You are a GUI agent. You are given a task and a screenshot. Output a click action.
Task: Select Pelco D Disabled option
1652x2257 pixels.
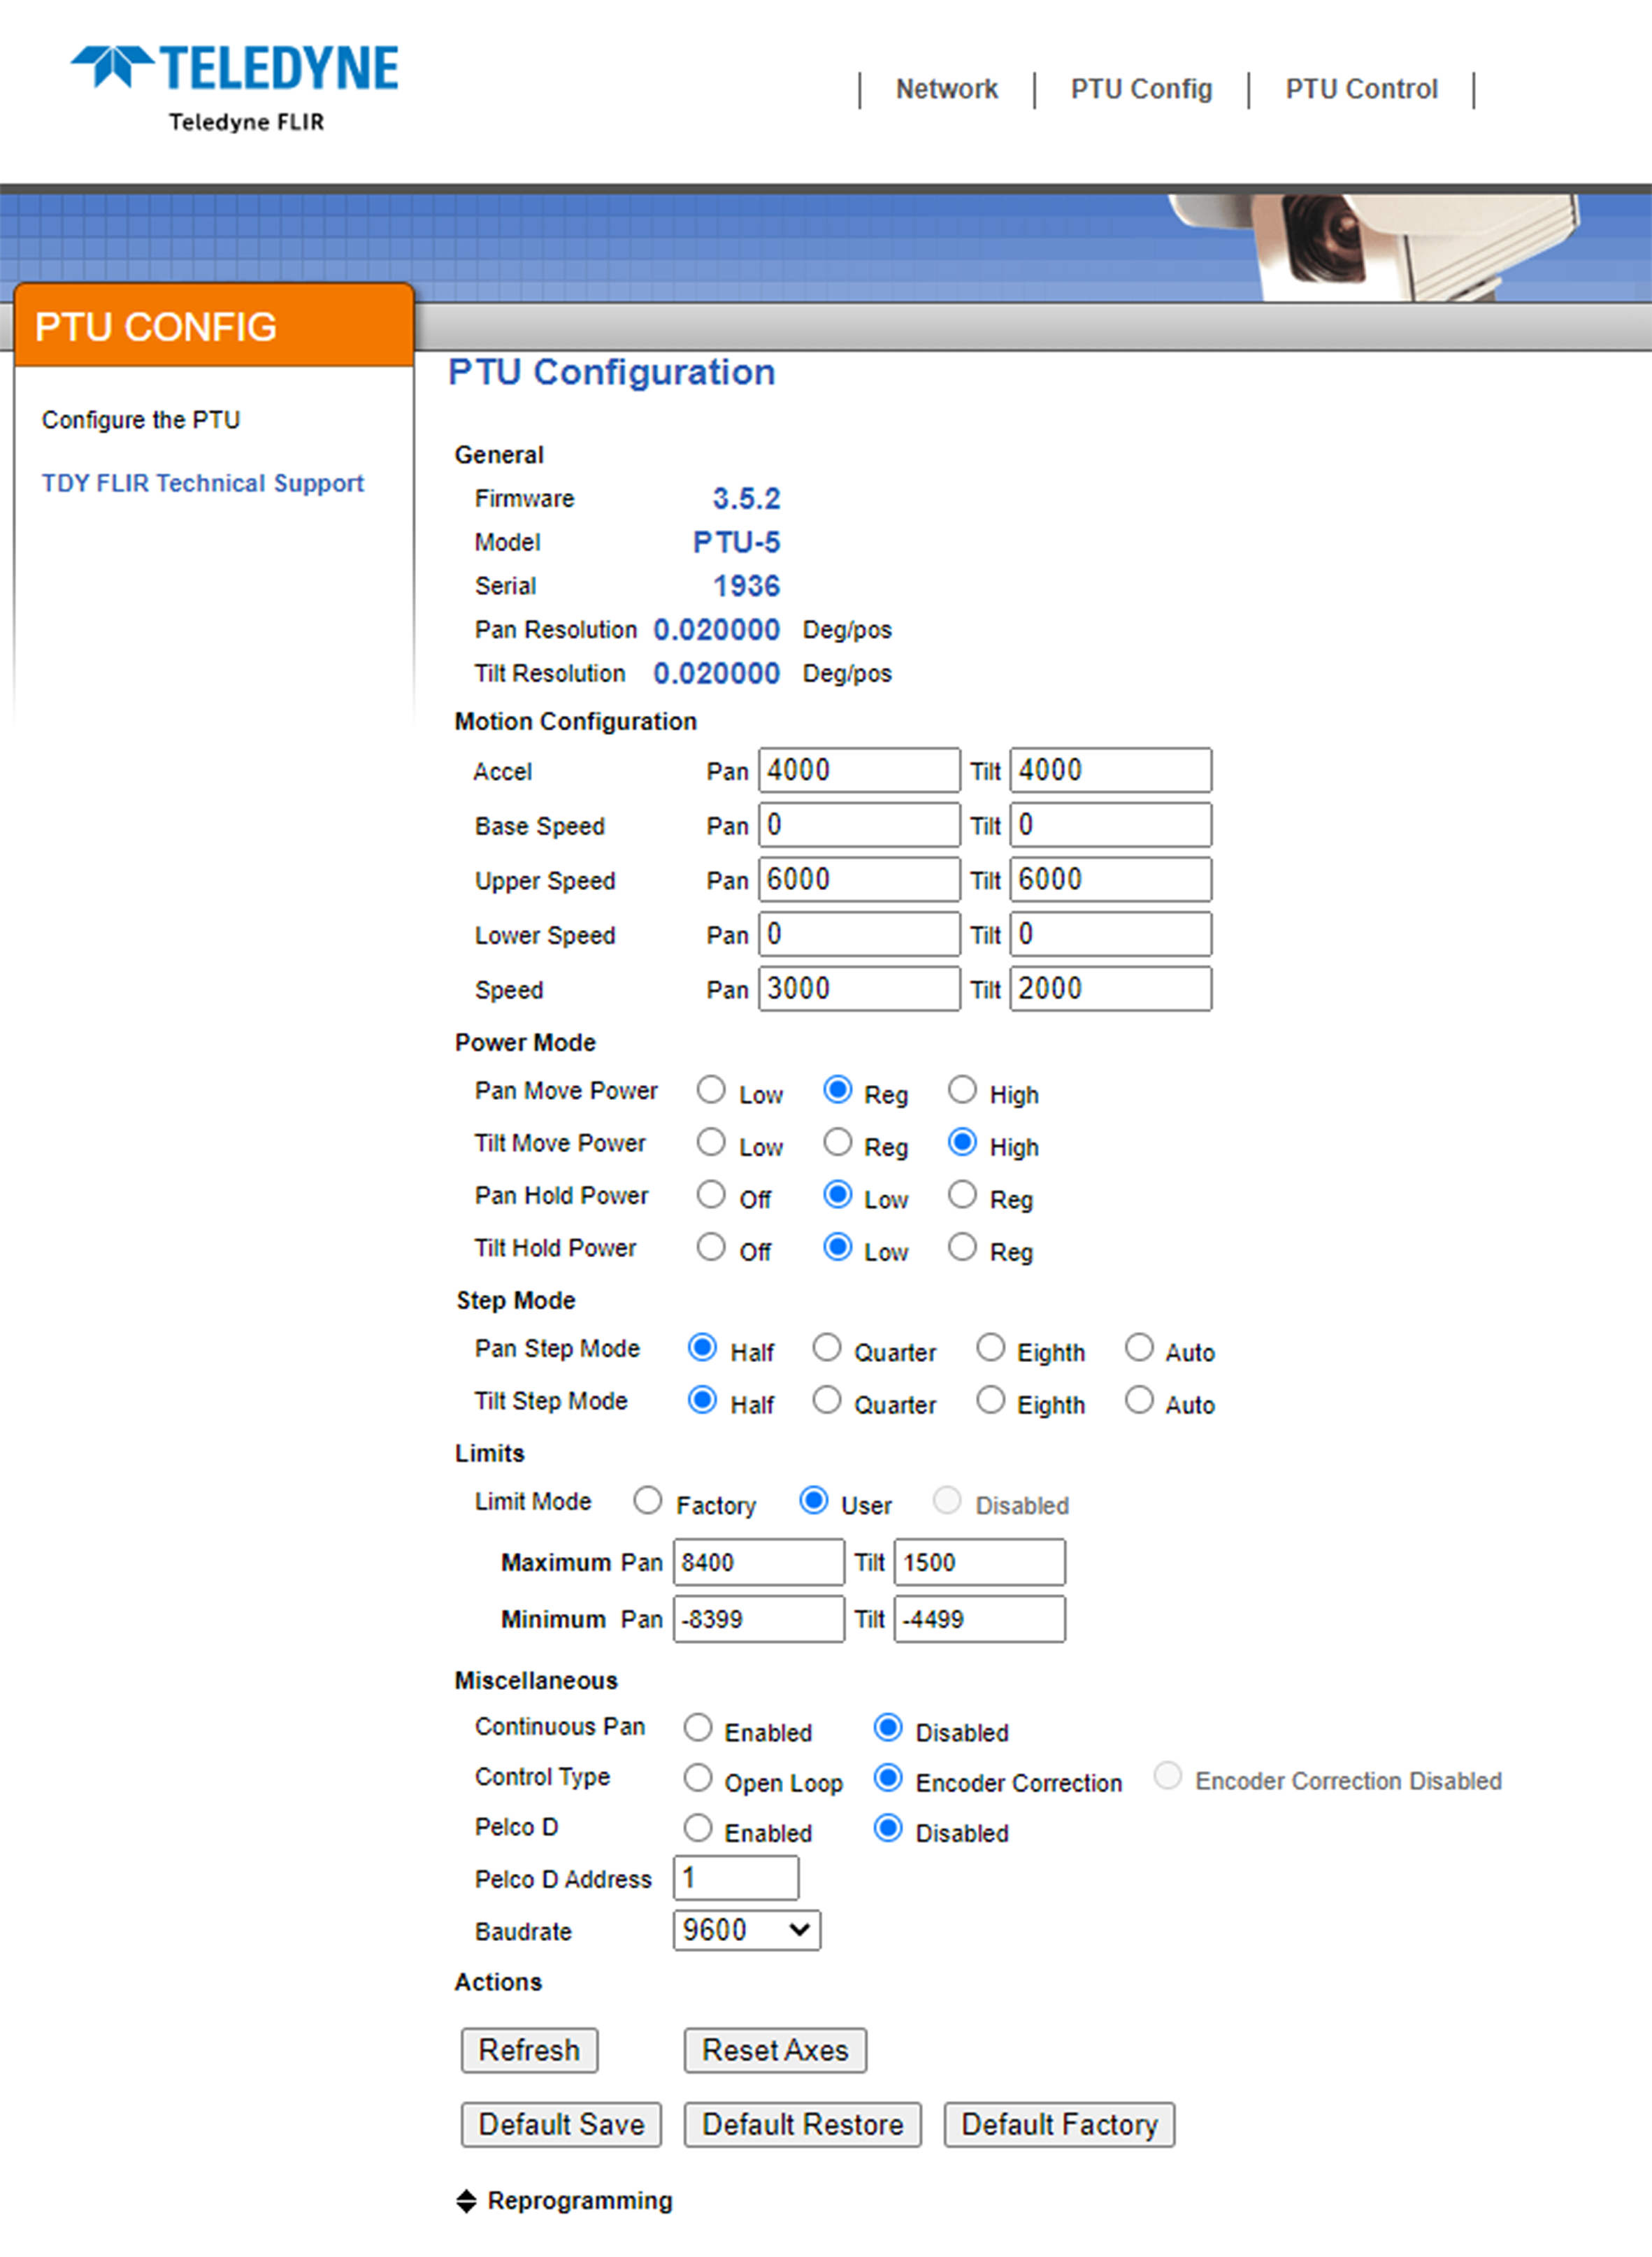click(888, 1828)
